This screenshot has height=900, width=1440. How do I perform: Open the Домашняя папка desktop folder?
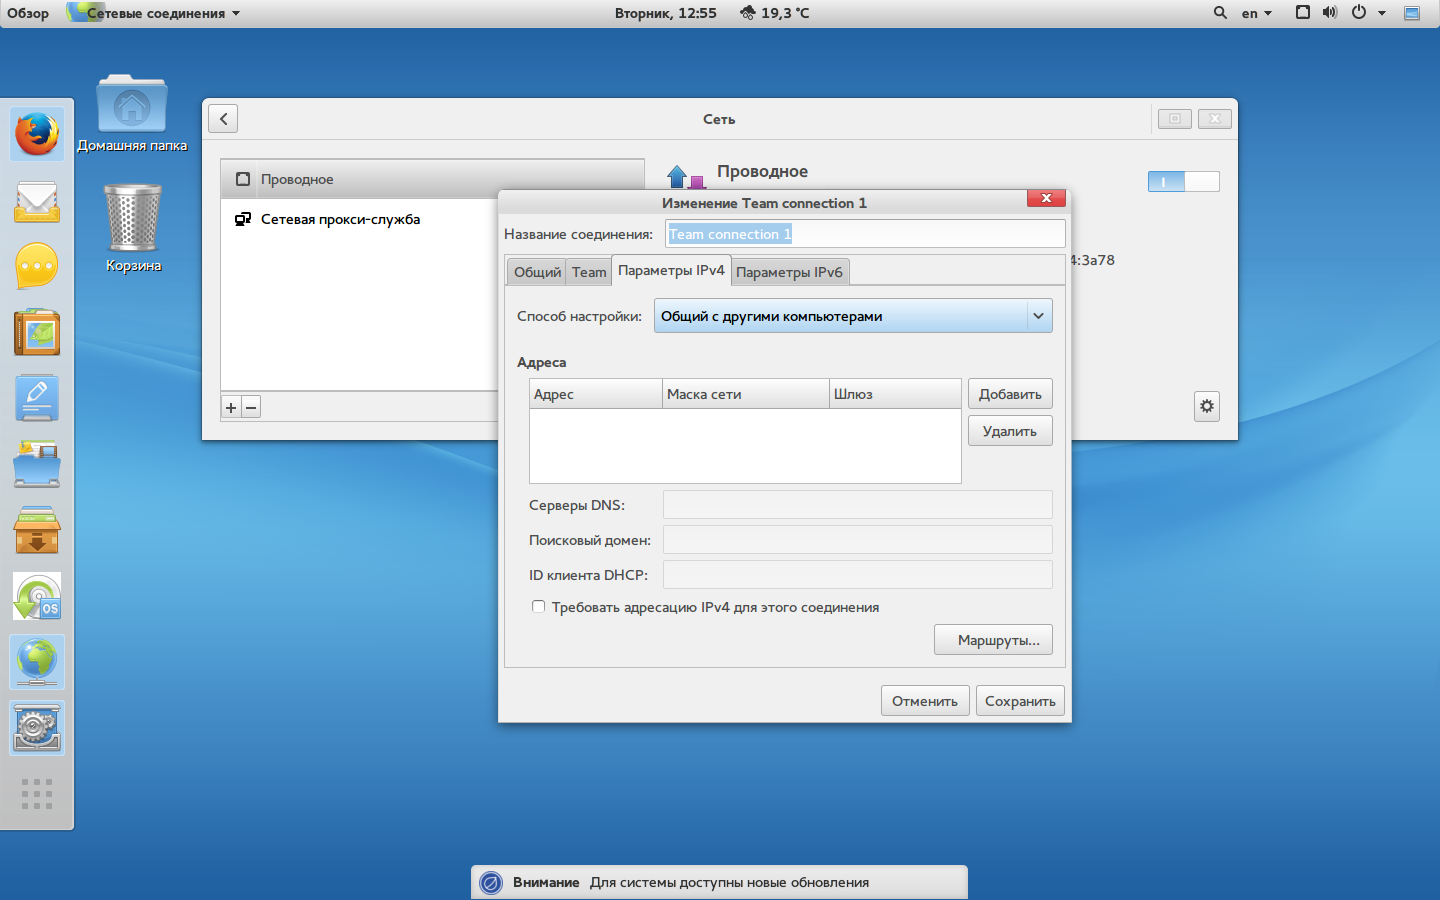(132, 113)
